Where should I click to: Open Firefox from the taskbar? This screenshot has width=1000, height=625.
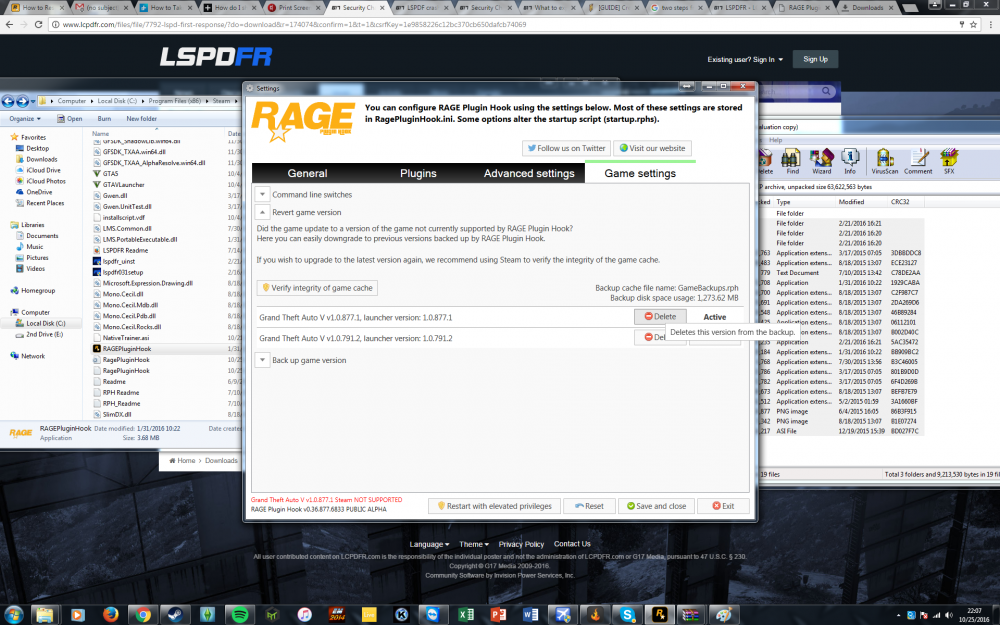coord(110,614)
